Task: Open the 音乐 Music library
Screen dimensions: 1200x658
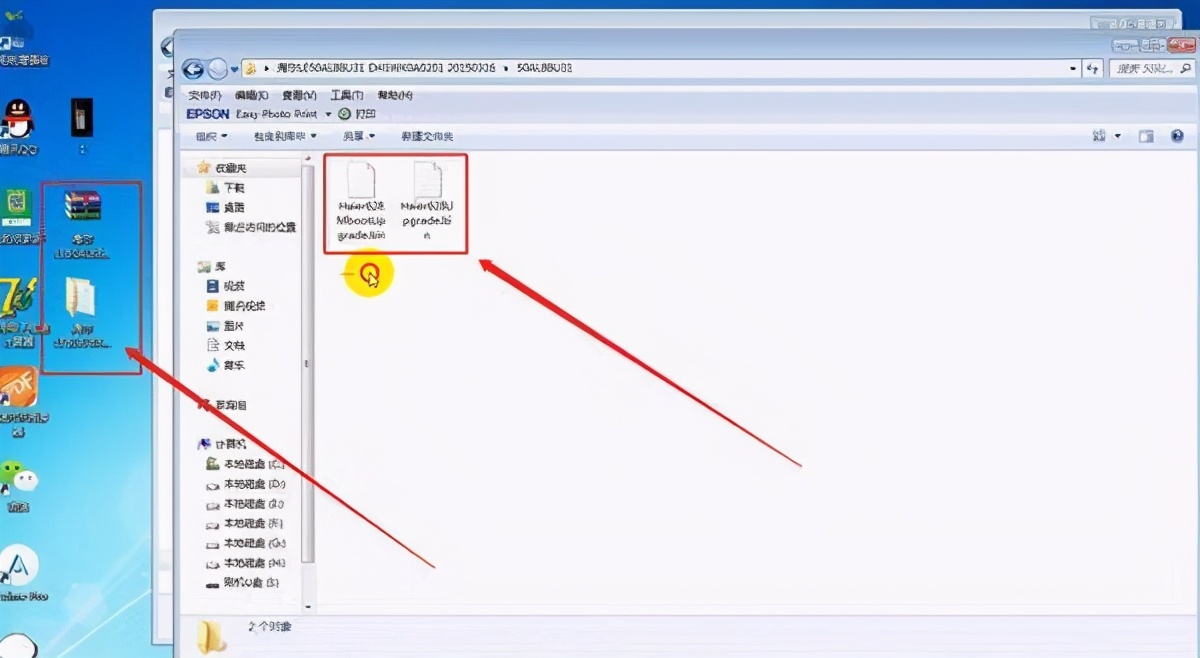Action: 225,366
